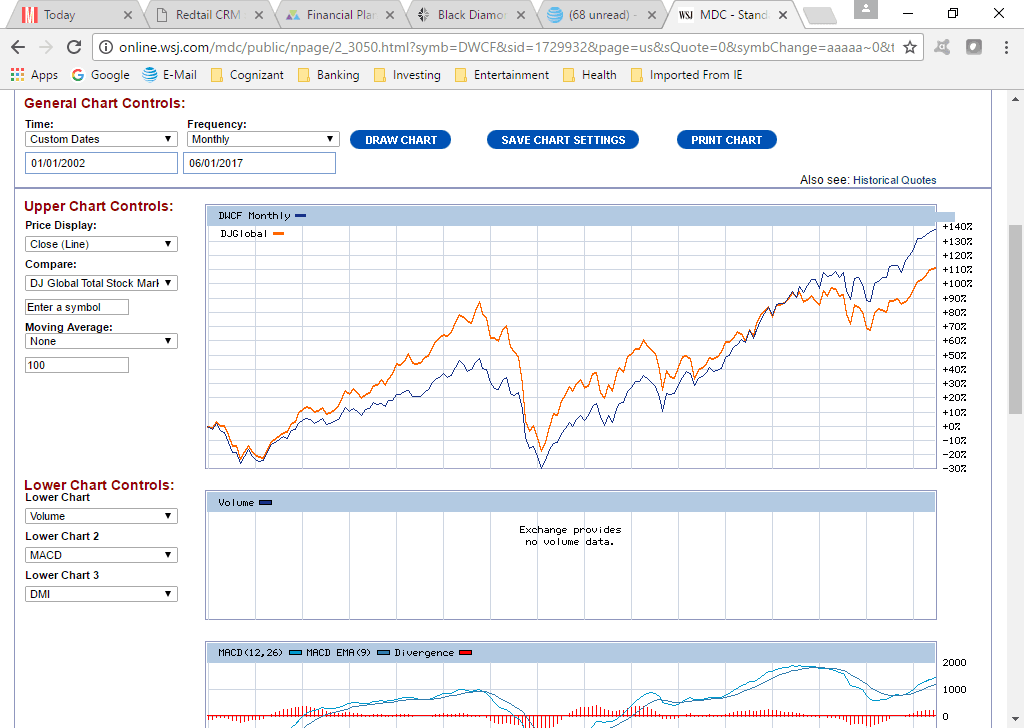Click the Lower Chart Controls heading

pos(99,485)
